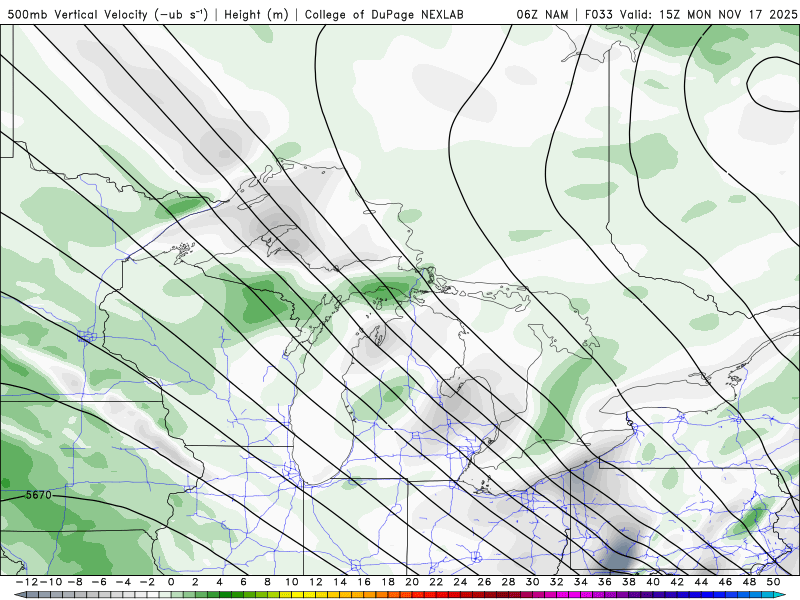The height and width of the screenshot is (600, 800).
Task: Pick the 22 tick on the color scale
Action: click(x=436, y=582)
